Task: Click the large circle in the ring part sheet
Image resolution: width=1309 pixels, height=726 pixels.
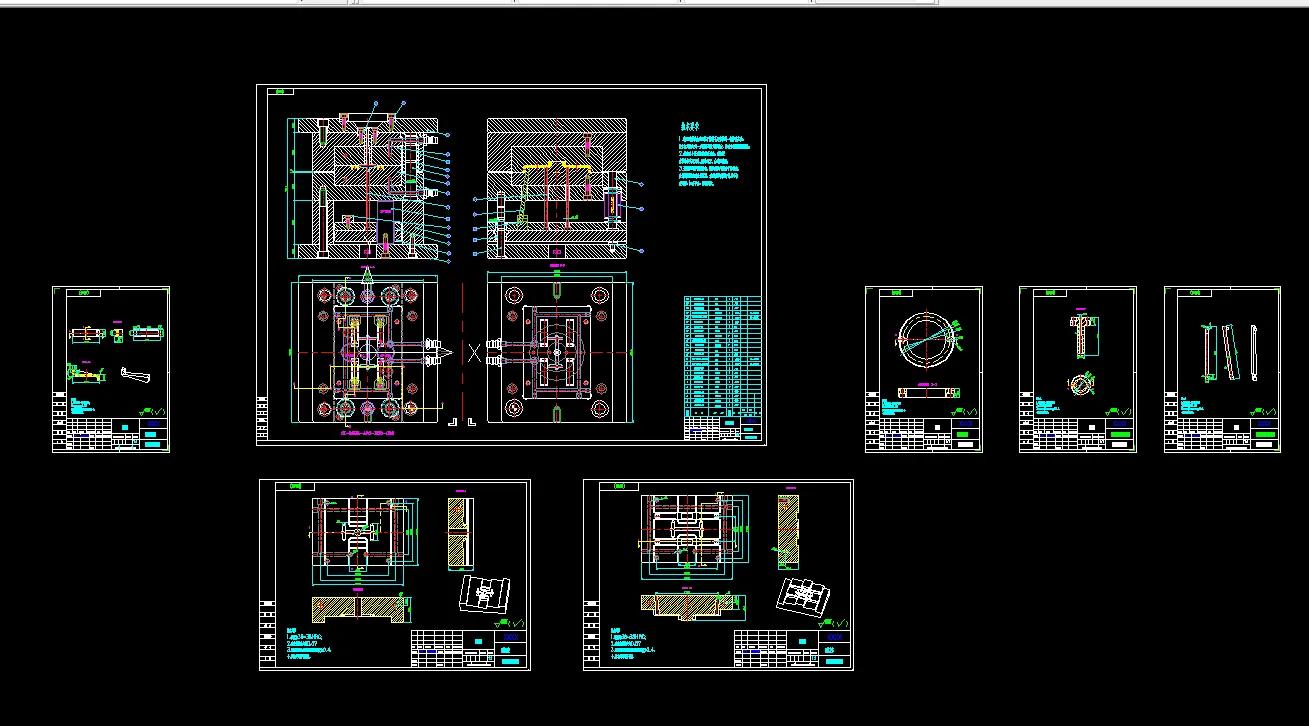Action: pos(925,340)
